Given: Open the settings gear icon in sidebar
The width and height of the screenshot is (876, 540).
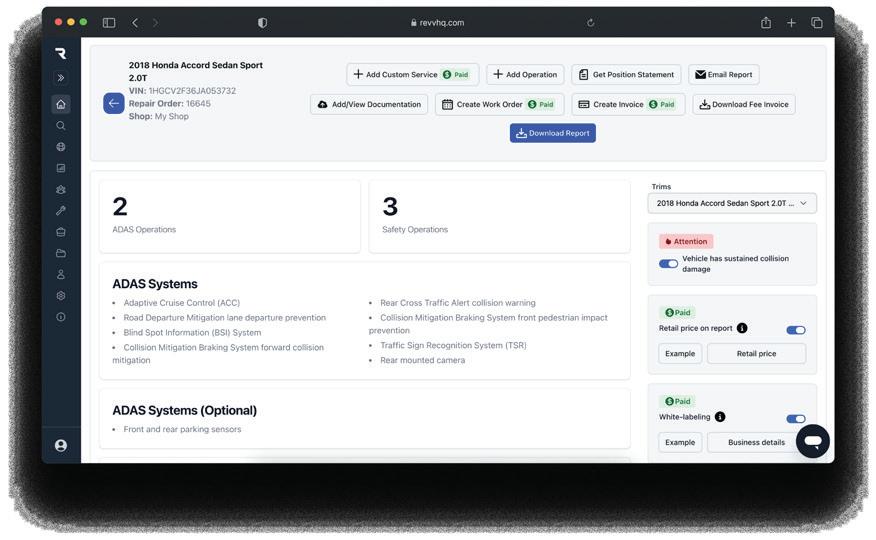Looking at the screenshot, I should coord(61,295).
